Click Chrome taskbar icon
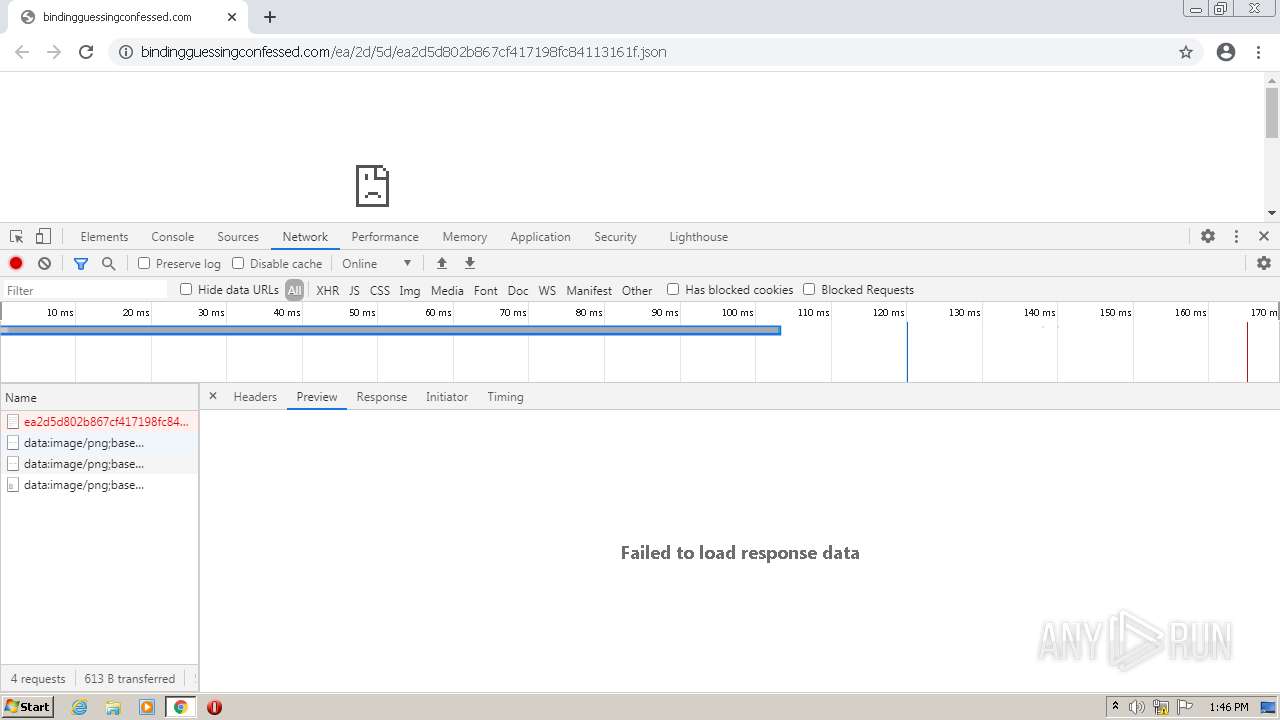Viewport: 1280px width, 720px height. 181,707
